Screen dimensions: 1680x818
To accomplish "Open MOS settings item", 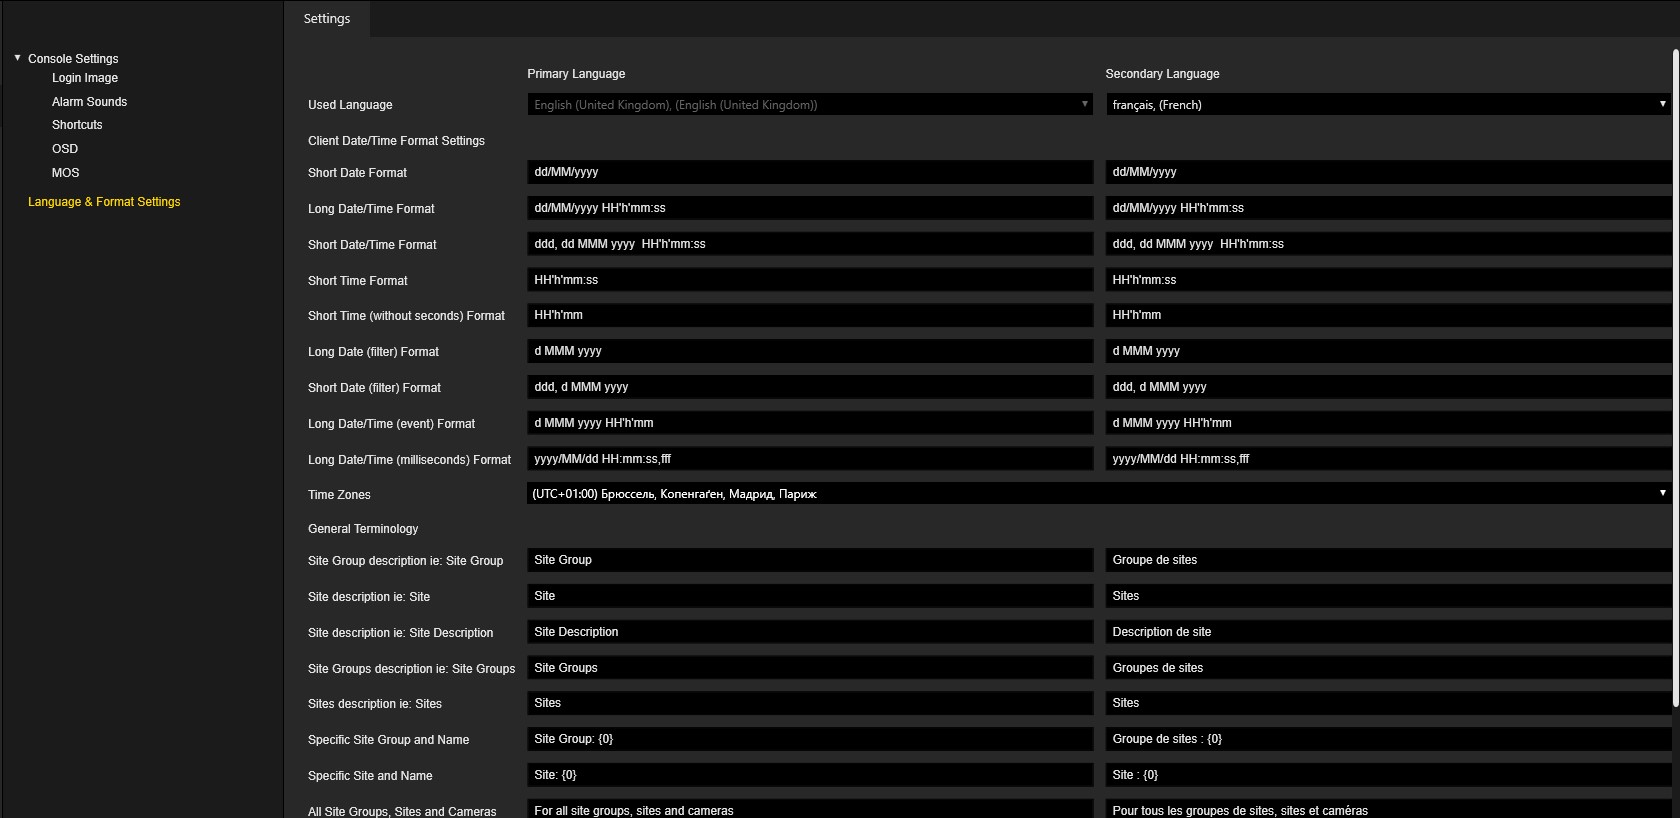I will (65, 173).
